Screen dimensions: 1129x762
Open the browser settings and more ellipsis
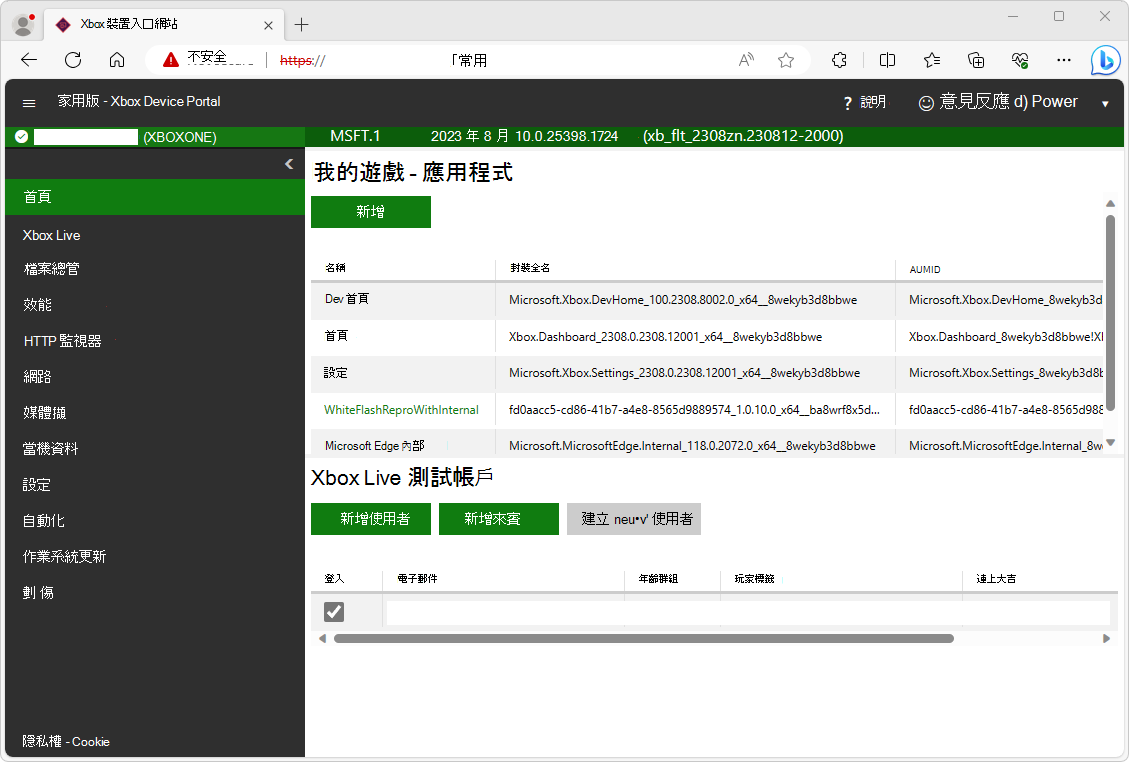1063,60
